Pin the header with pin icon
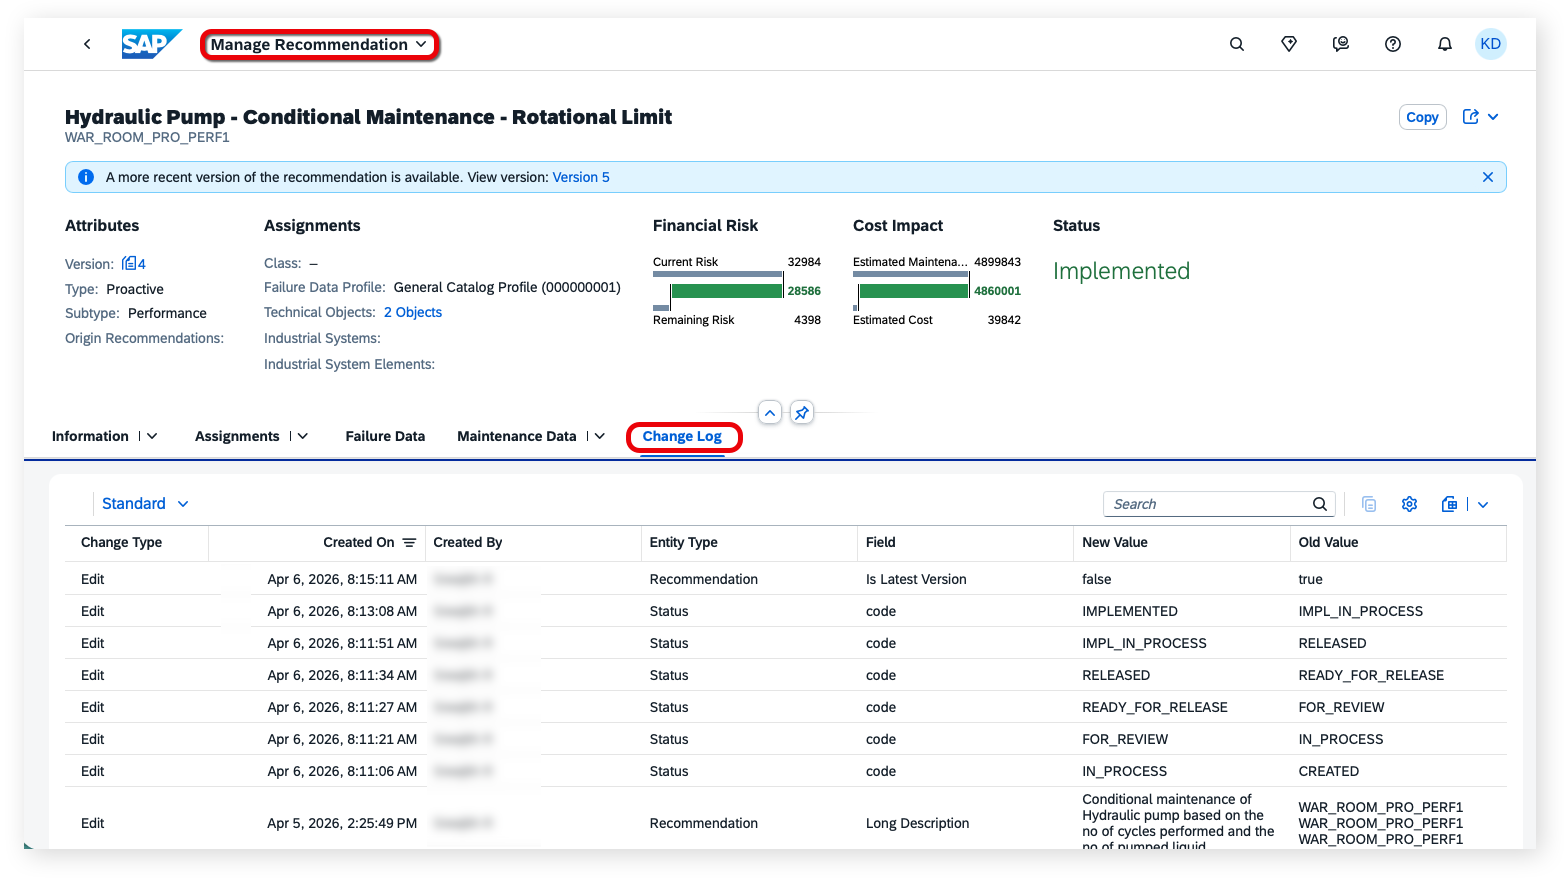Viewport: 1564px width, 883px height. coord(802,412)
